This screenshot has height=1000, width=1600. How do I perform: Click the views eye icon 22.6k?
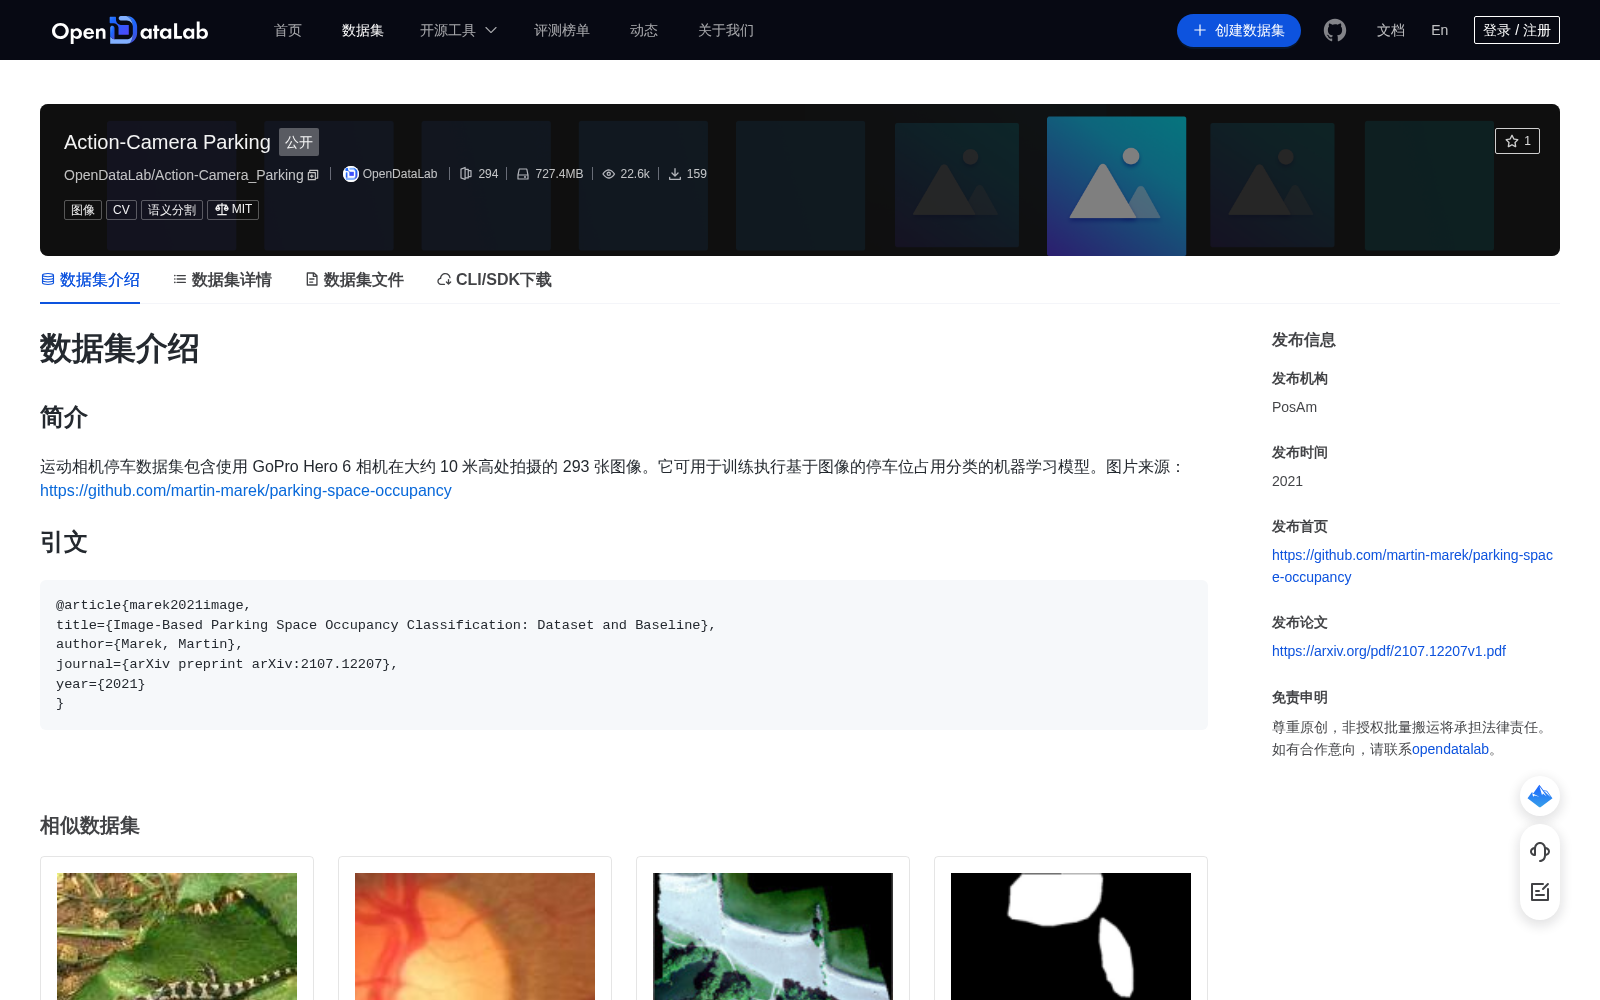point(608,174)
